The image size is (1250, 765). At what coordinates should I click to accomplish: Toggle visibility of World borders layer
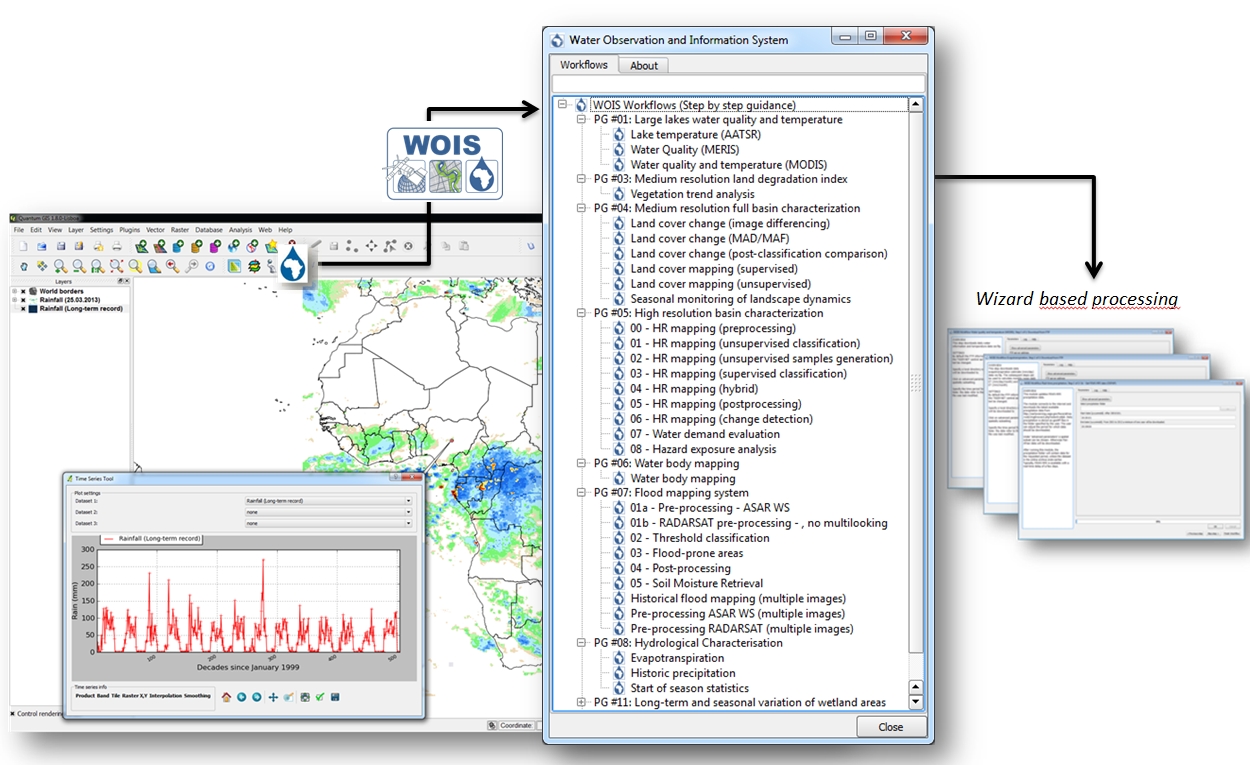click(x=23, y=291)
